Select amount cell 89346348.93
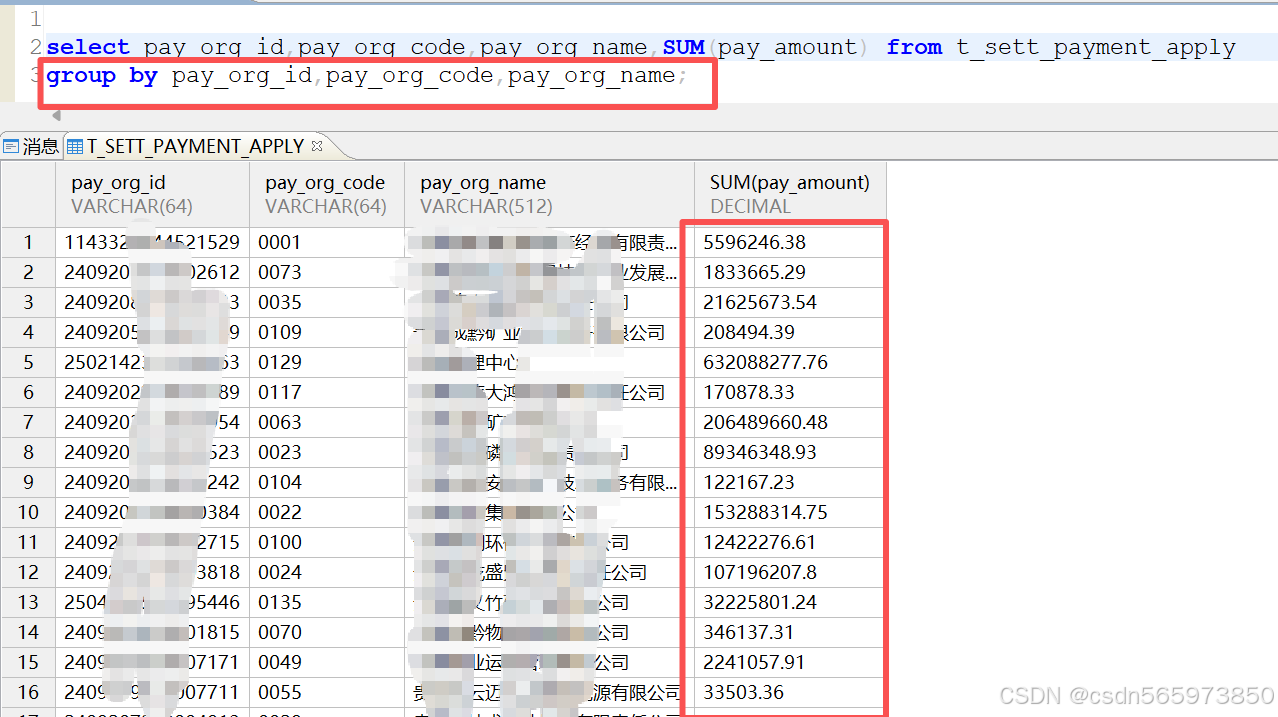 coord(790,452)
